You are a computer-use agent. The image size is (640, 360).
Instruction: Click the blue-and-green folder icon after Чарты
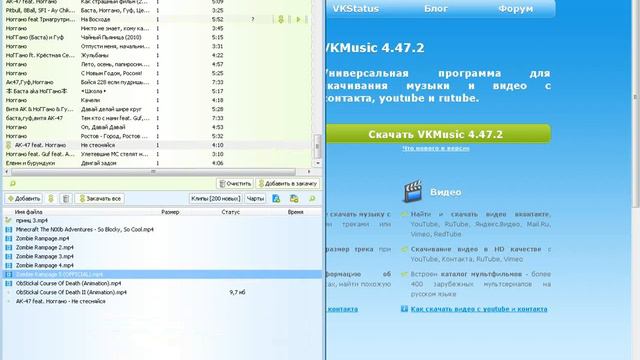pos(276,199)
